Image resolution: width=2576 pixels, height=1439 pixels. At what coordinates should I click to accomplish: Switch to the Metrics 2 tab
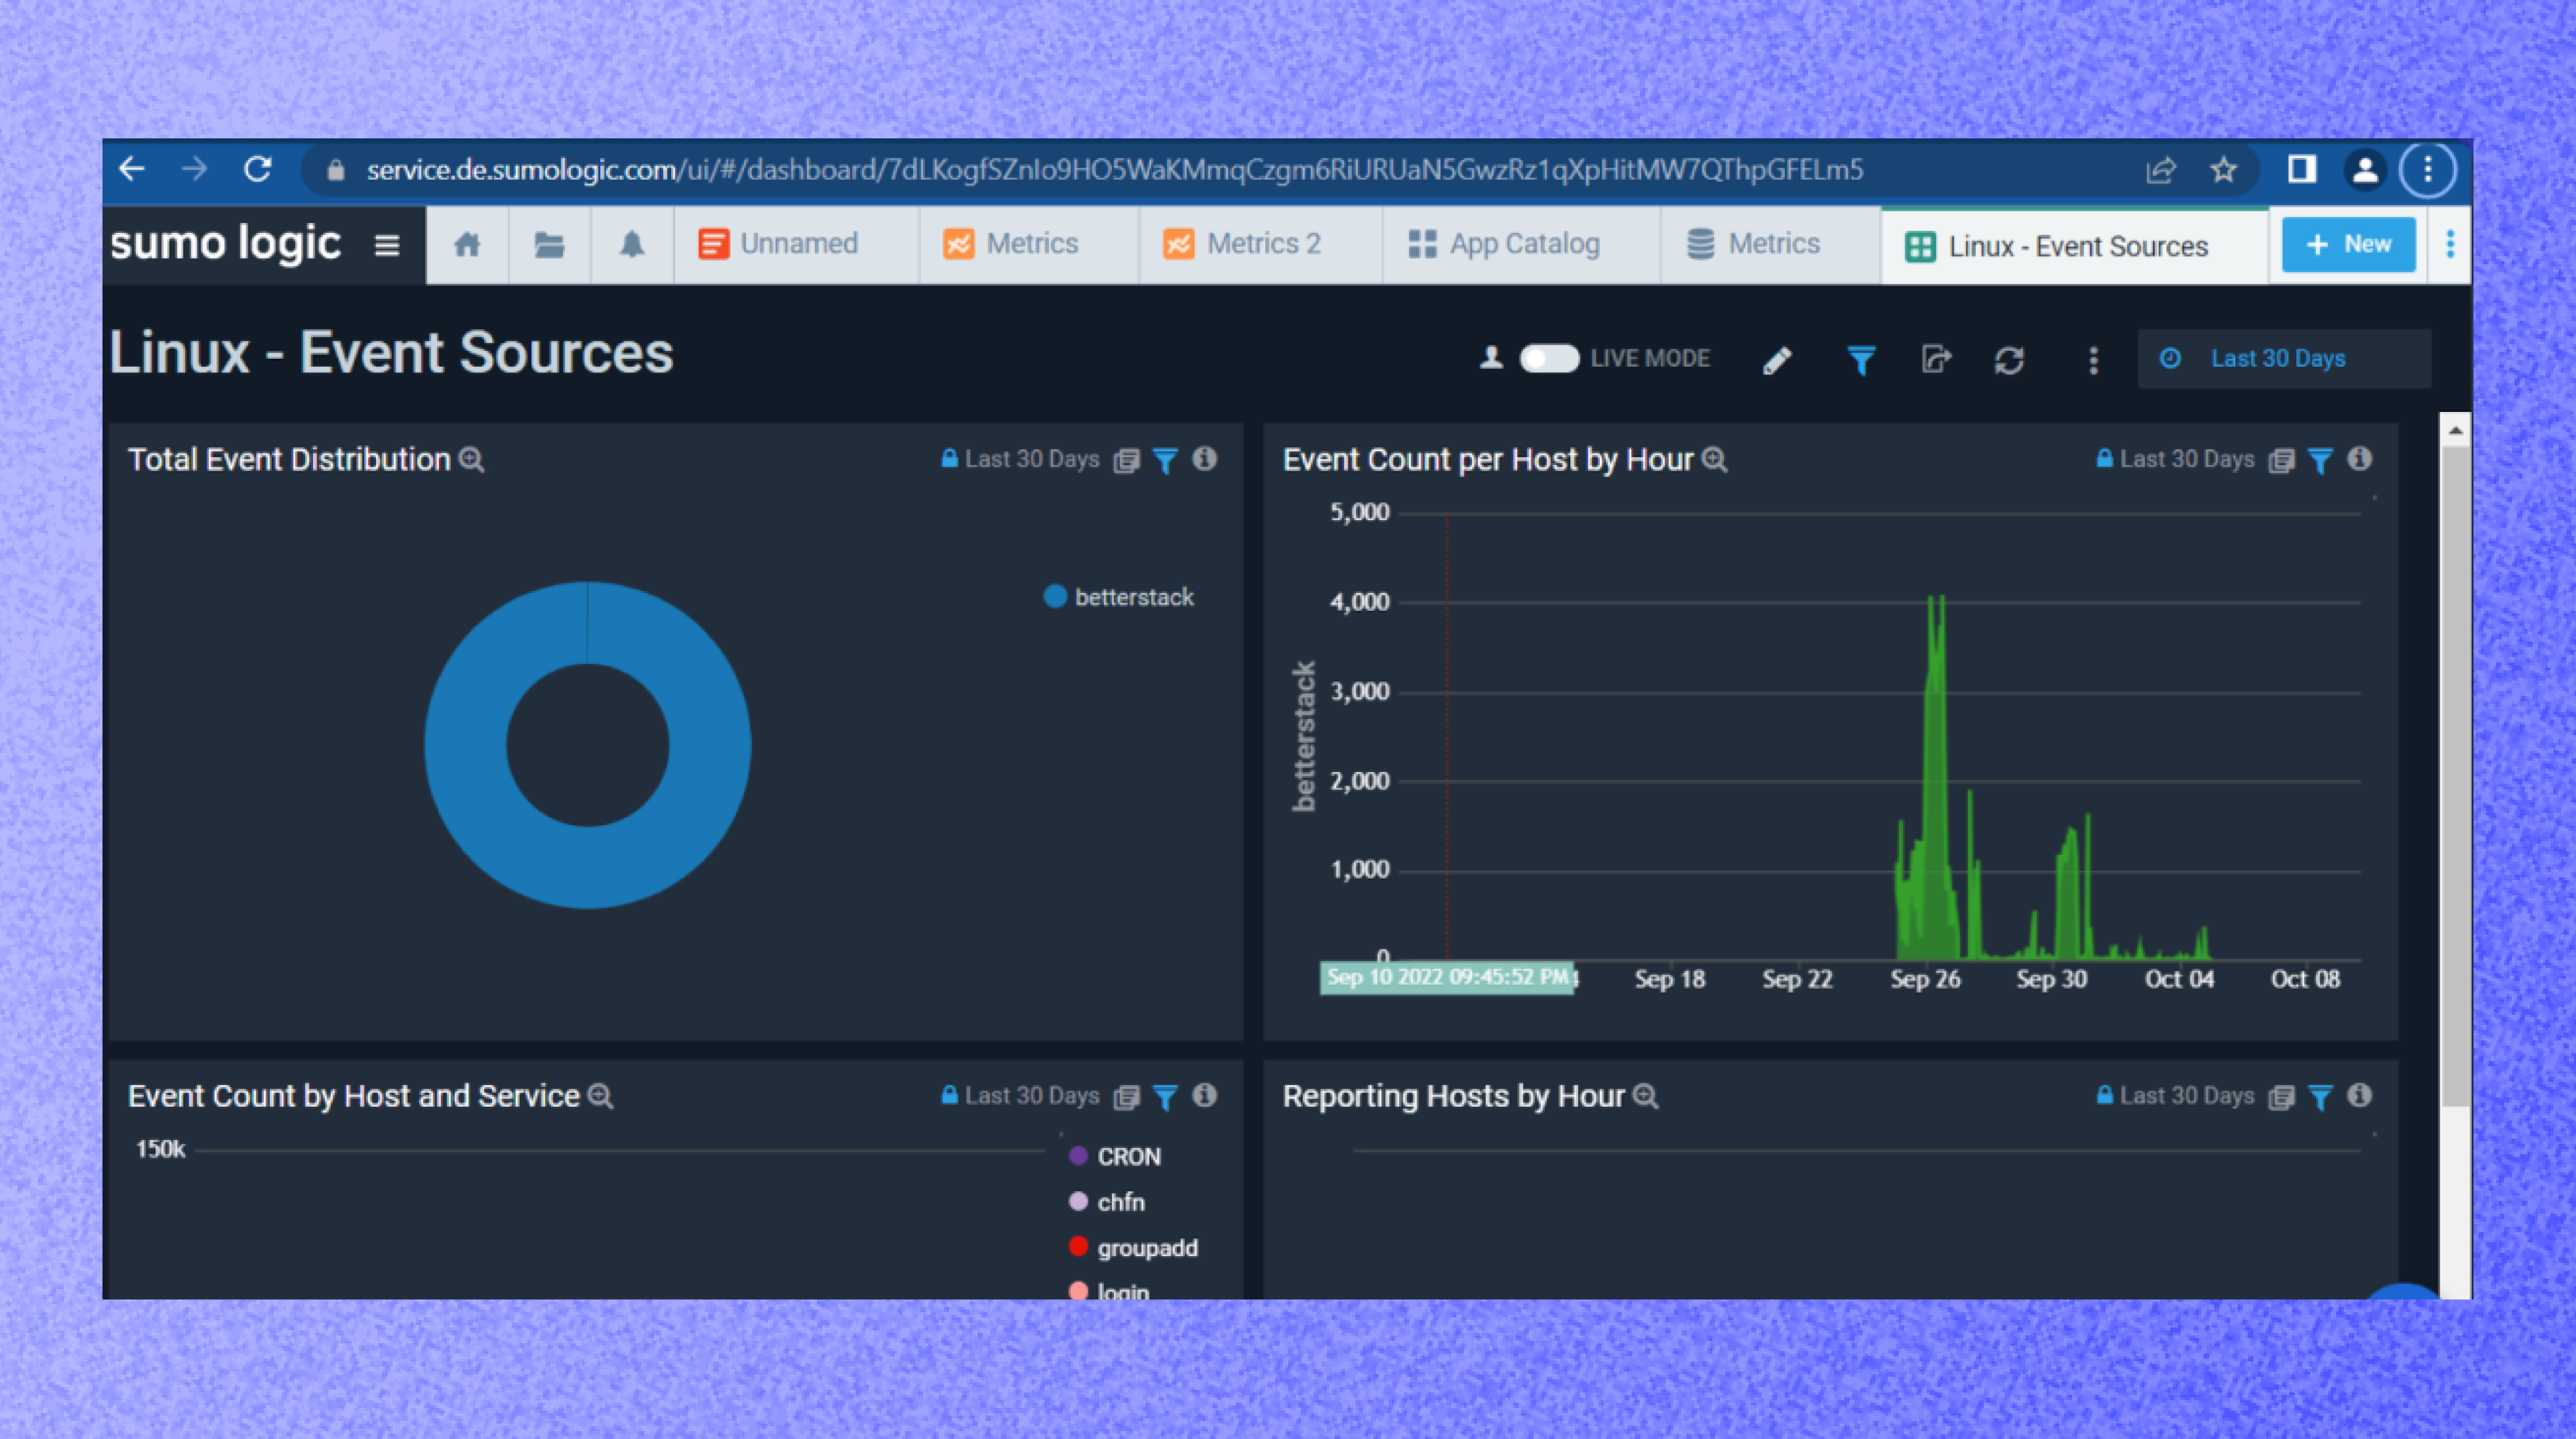[1243, 244]
